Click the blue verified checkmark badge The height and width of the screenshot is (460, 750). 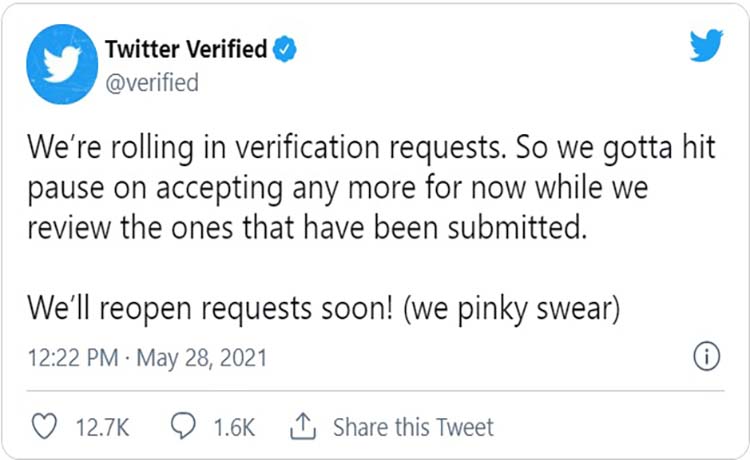point(285,49)
